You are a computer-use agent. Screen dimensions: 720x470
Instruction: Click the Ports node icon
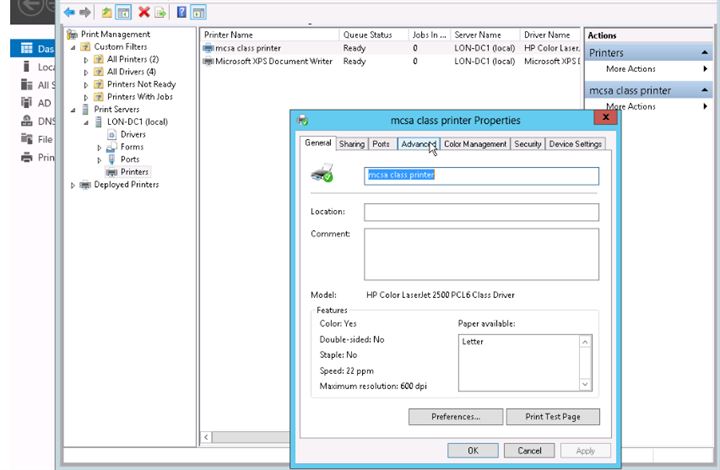click(x=112, y=159)
